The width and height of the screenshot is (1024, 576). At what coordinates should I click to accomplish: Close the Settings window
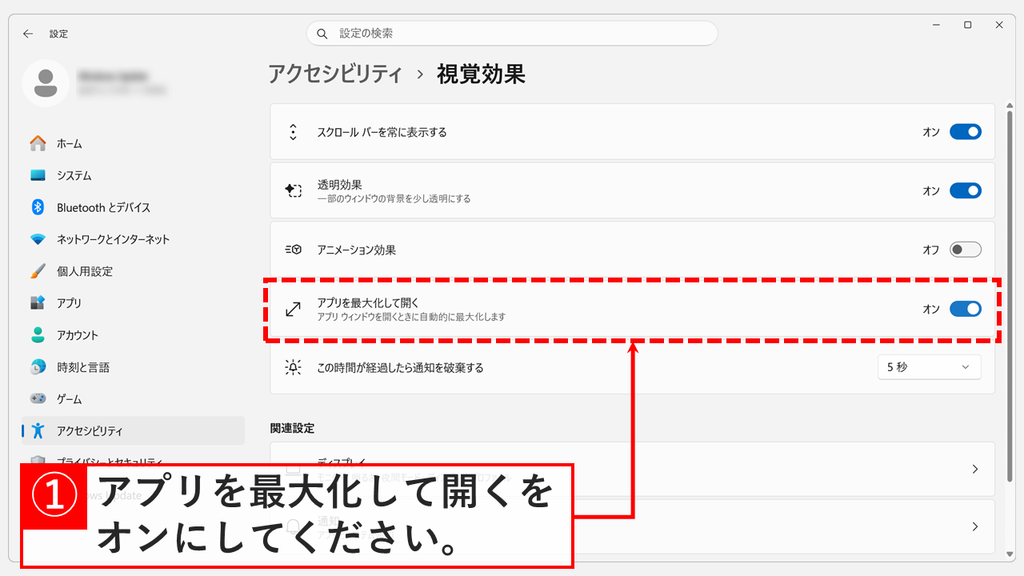tap(999, 25)
